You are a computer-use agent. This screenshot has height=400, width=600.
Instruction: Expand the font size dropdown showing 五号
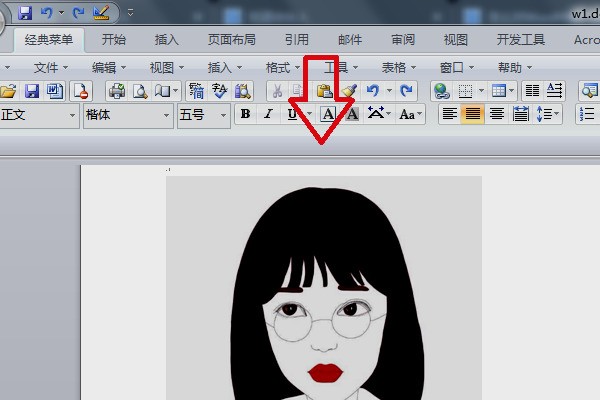203,115
